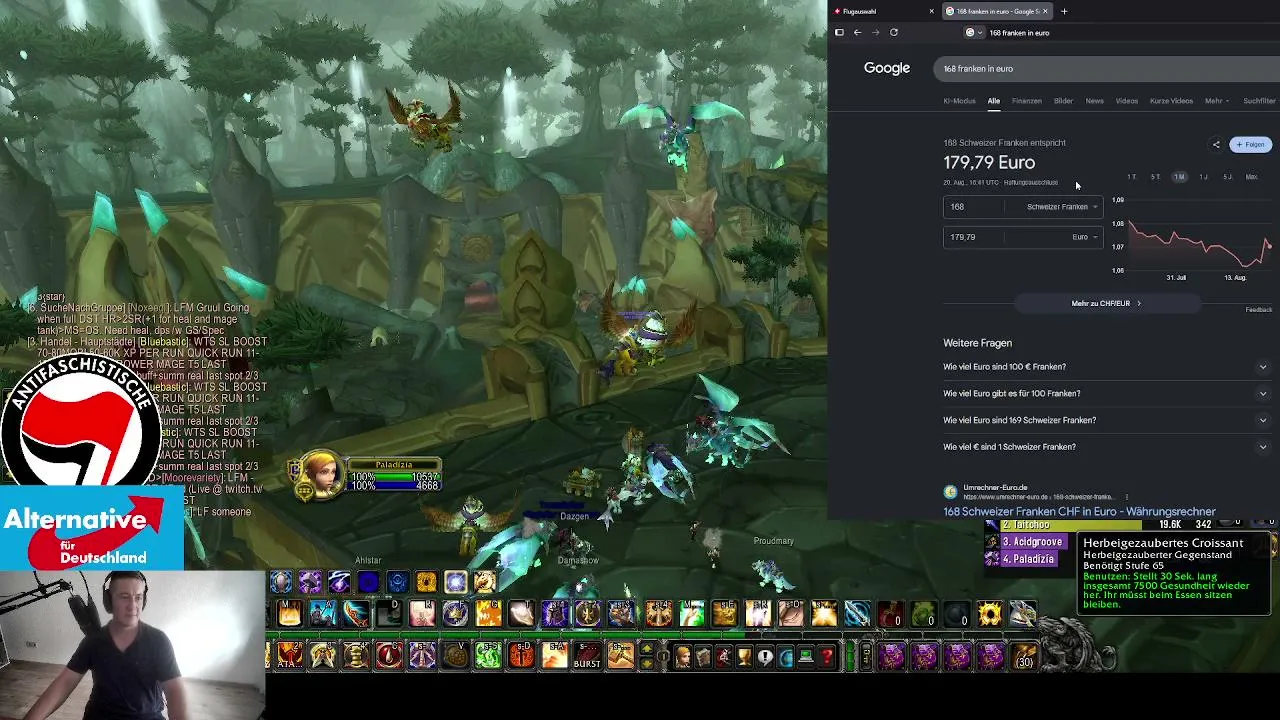The image size is (1280, 720).
Task: Click the Google logo
Action: (x=887, y=68)
